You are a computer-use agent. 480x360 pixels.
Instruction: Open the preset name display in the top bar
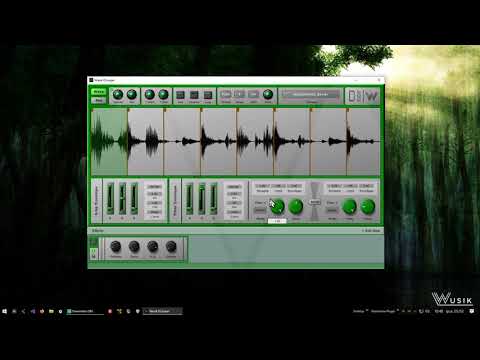311,94
